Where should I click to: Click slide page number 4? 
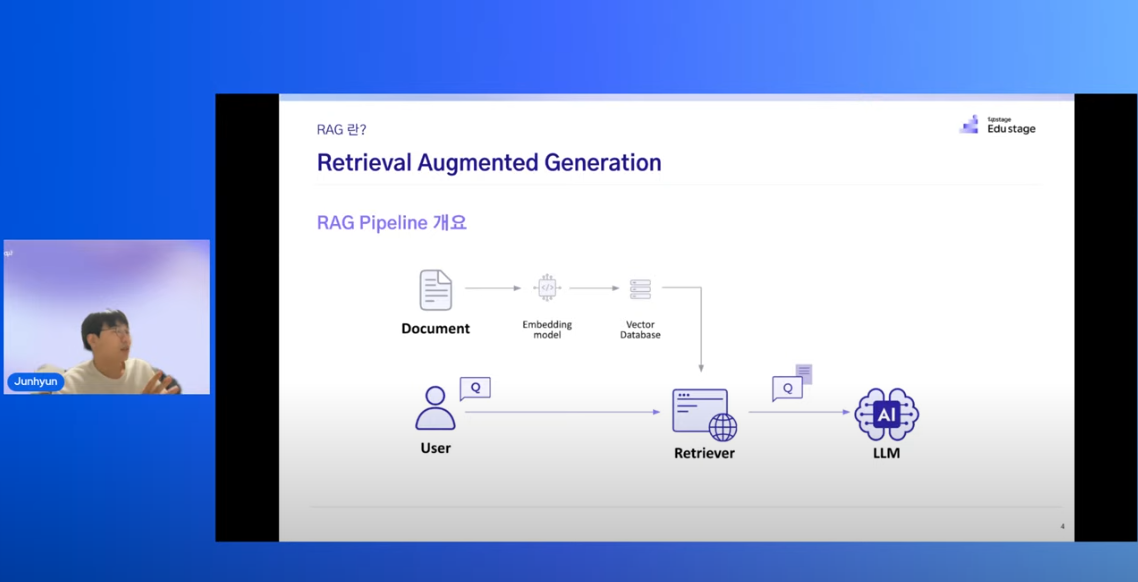pos(1062,526)
